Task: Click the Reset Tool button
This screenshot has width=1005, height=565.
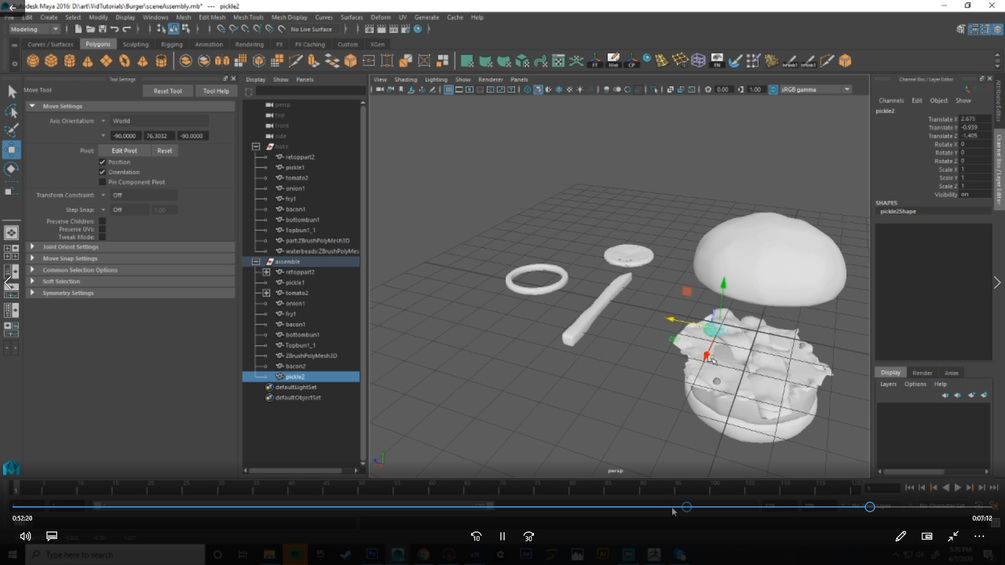Action: (167, 91)
